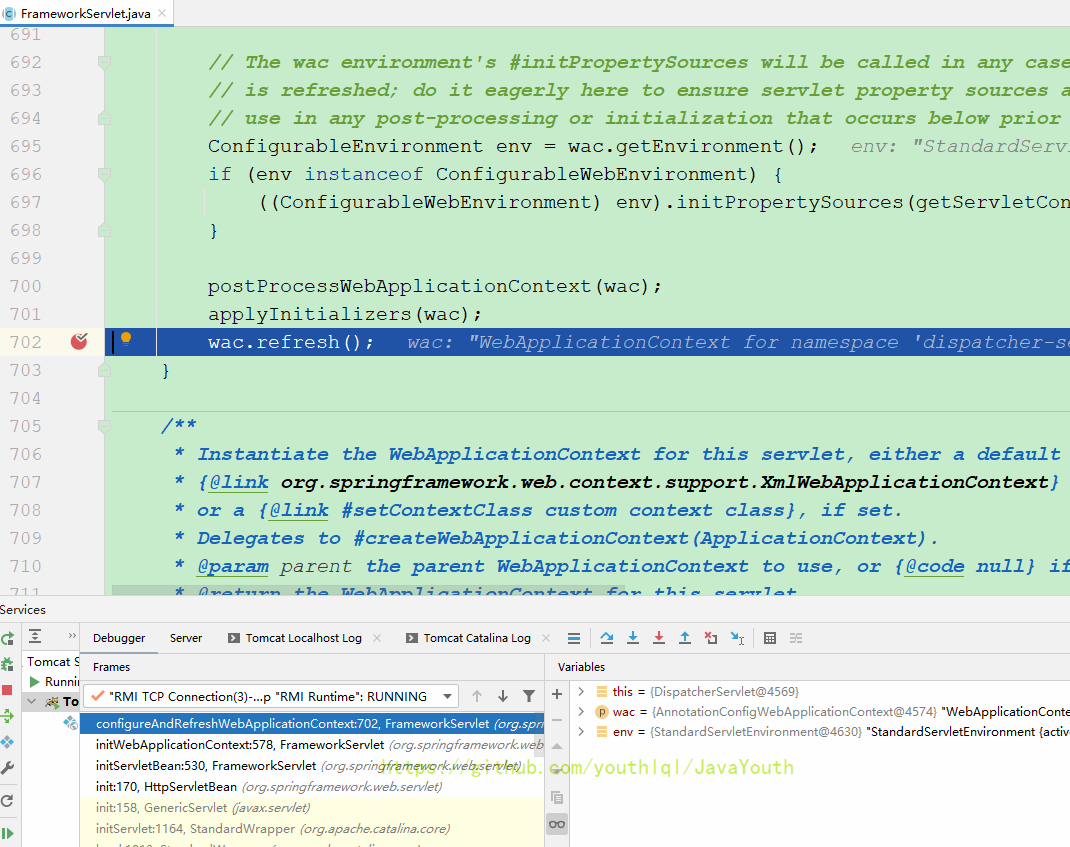Click the Step Out debugger icon
The height and width of the screenshot is (847, 1070).
685,638
